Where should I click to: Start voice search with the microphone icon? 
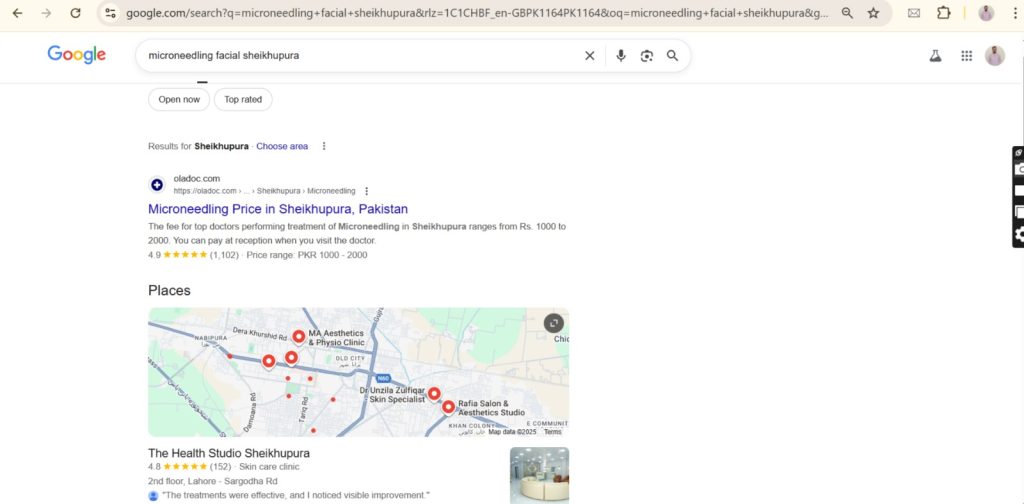pos(621,56)
